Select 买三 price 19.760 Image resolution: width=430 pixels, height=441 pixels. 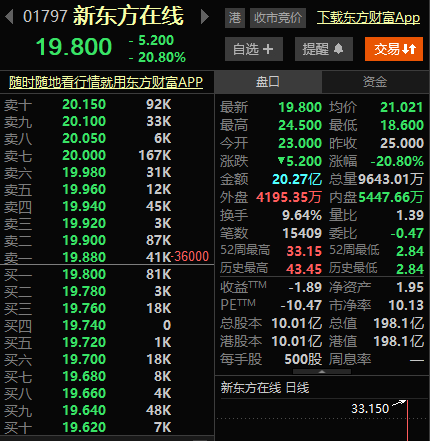[x=84, y=308]
